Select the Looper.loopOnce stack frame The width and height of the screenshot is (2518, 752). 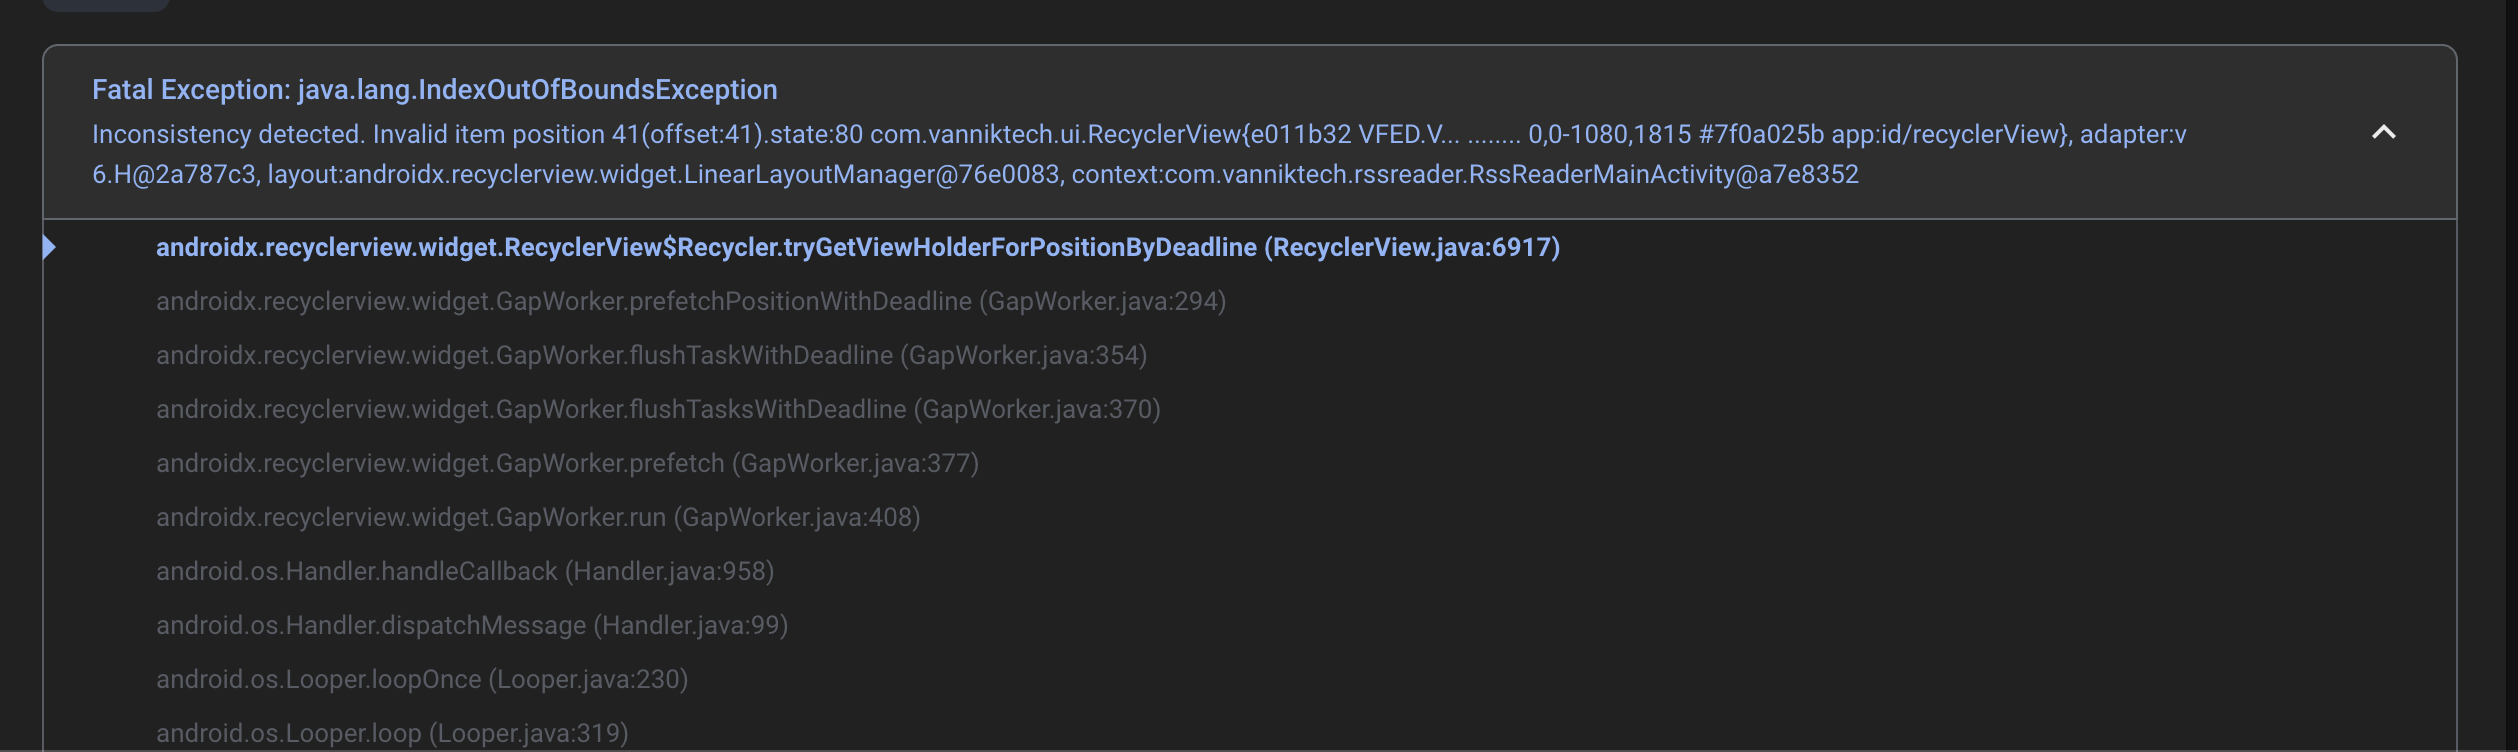point(319,679)
